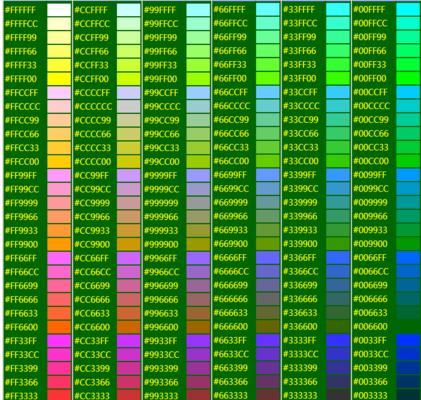Choose the #999999 medium gray swatch
Image resolution: width=421 pixels, height=400 pixels.
pos(198,203)
